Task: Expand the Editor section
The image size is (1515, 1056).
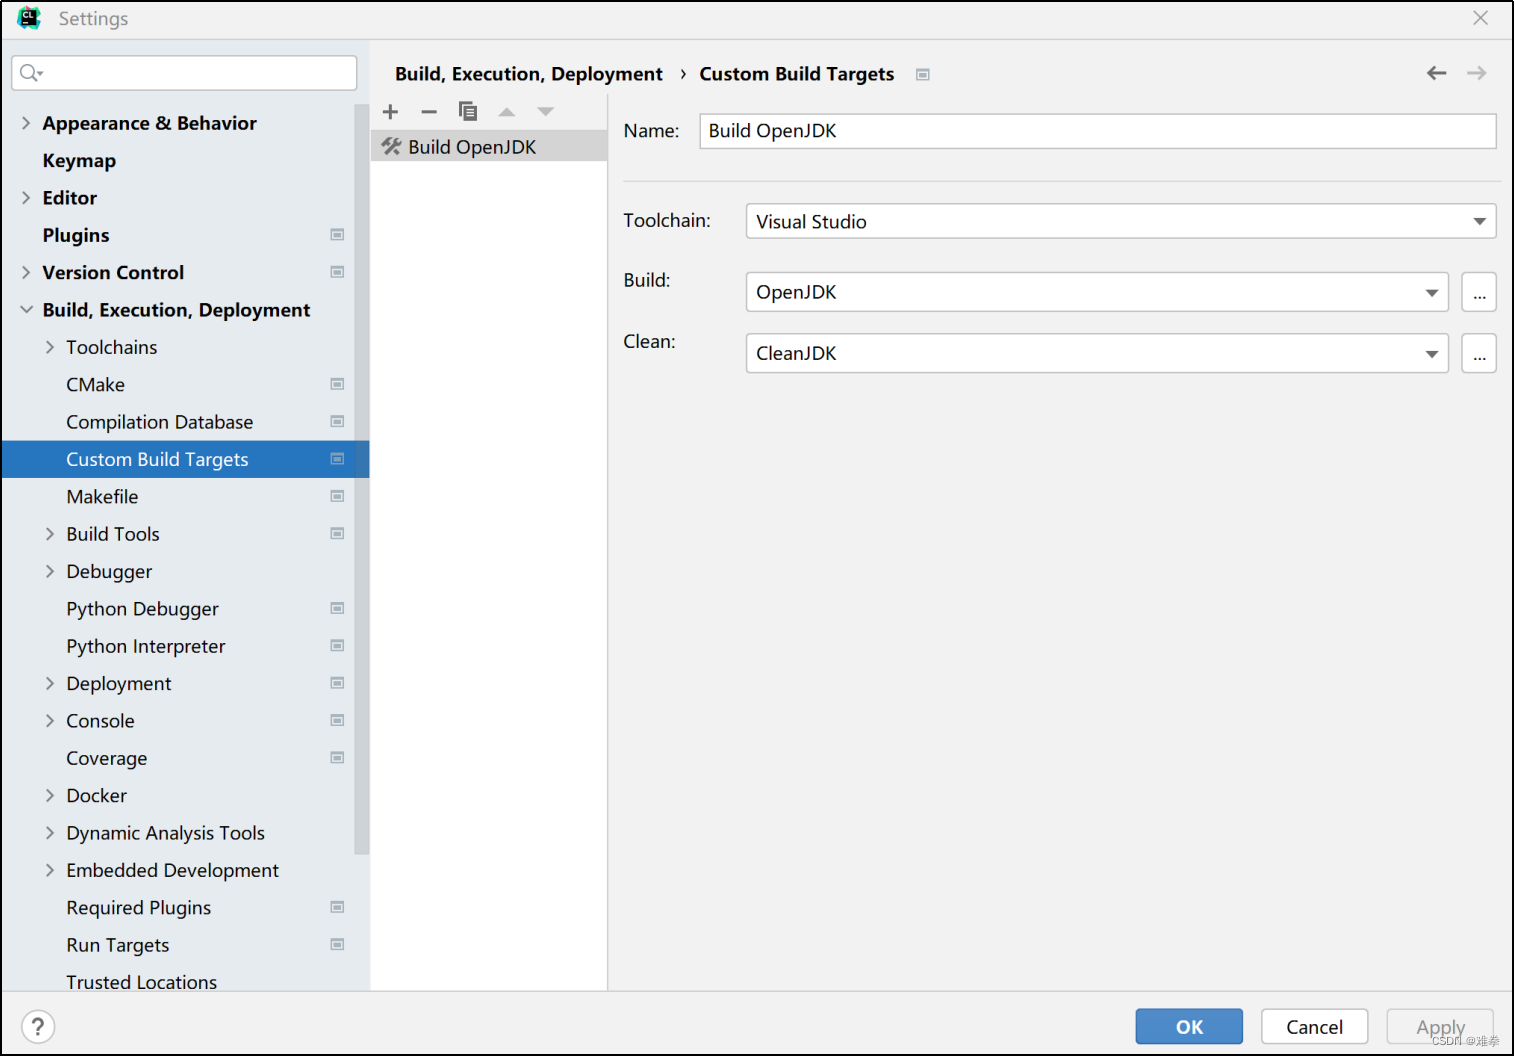Action: 26,198
